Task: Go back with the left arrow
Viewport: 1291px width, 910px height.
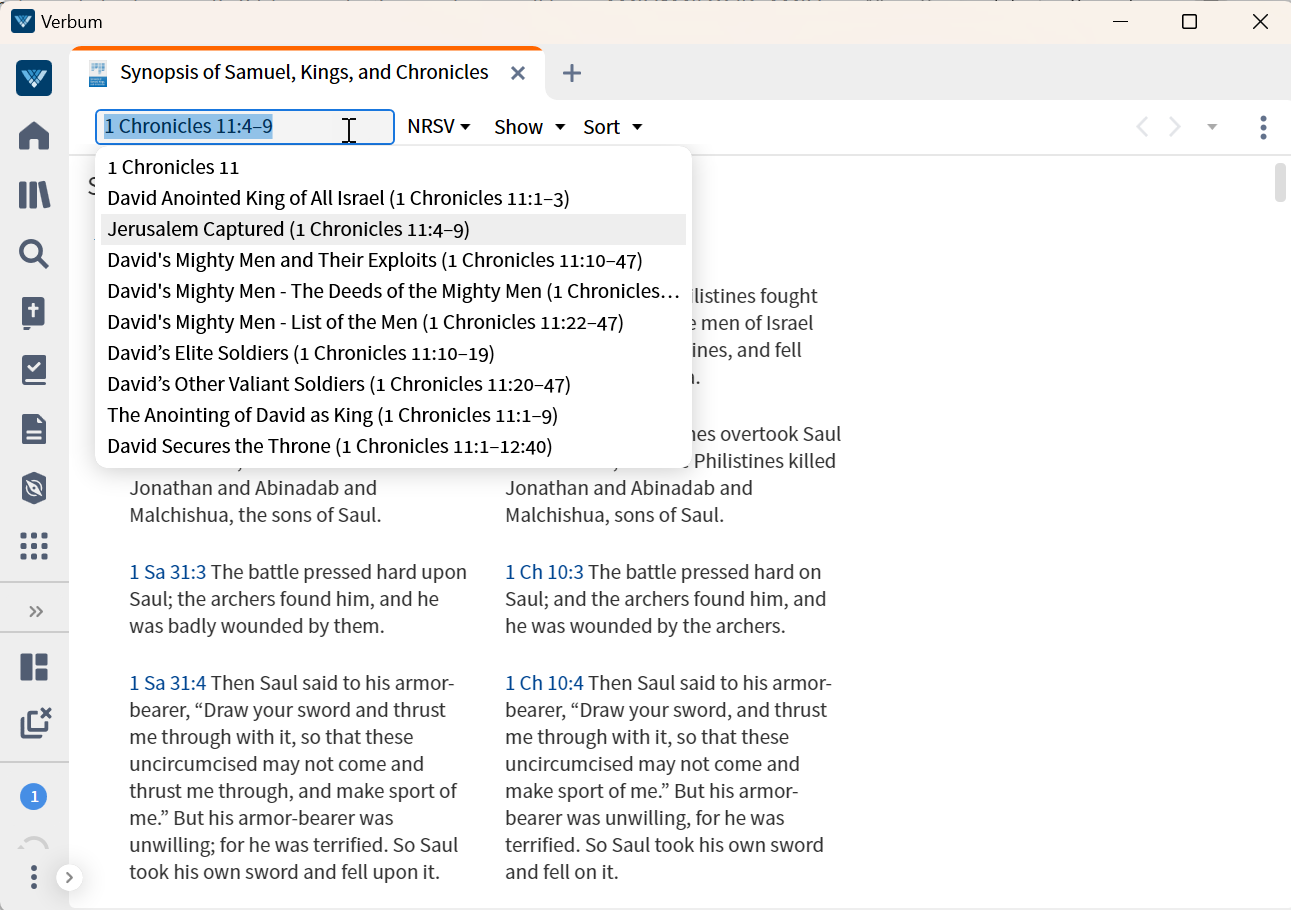Action: (x=1142, y=127)
